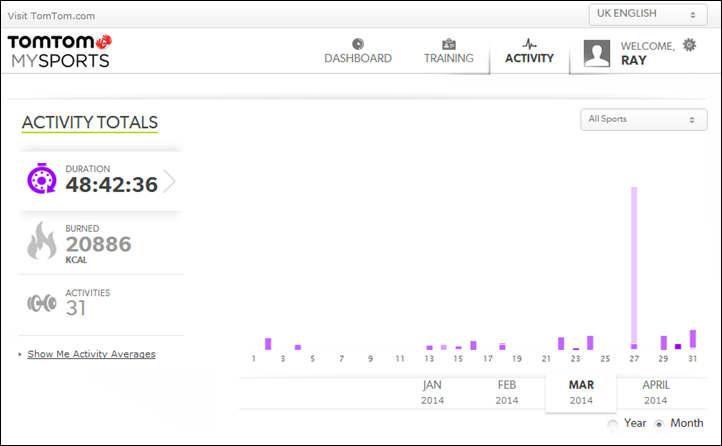Switch to the JAN 2014 month tab
Viewport: 722px width, 446px height.
432,393
